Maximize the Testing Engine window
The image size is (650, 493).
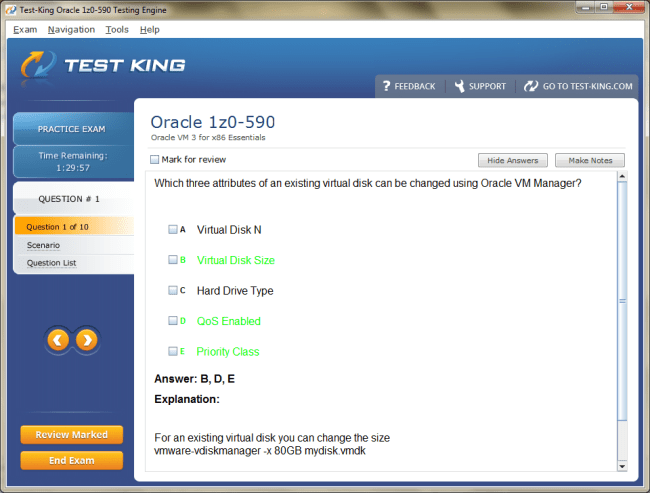click(604, 7)
